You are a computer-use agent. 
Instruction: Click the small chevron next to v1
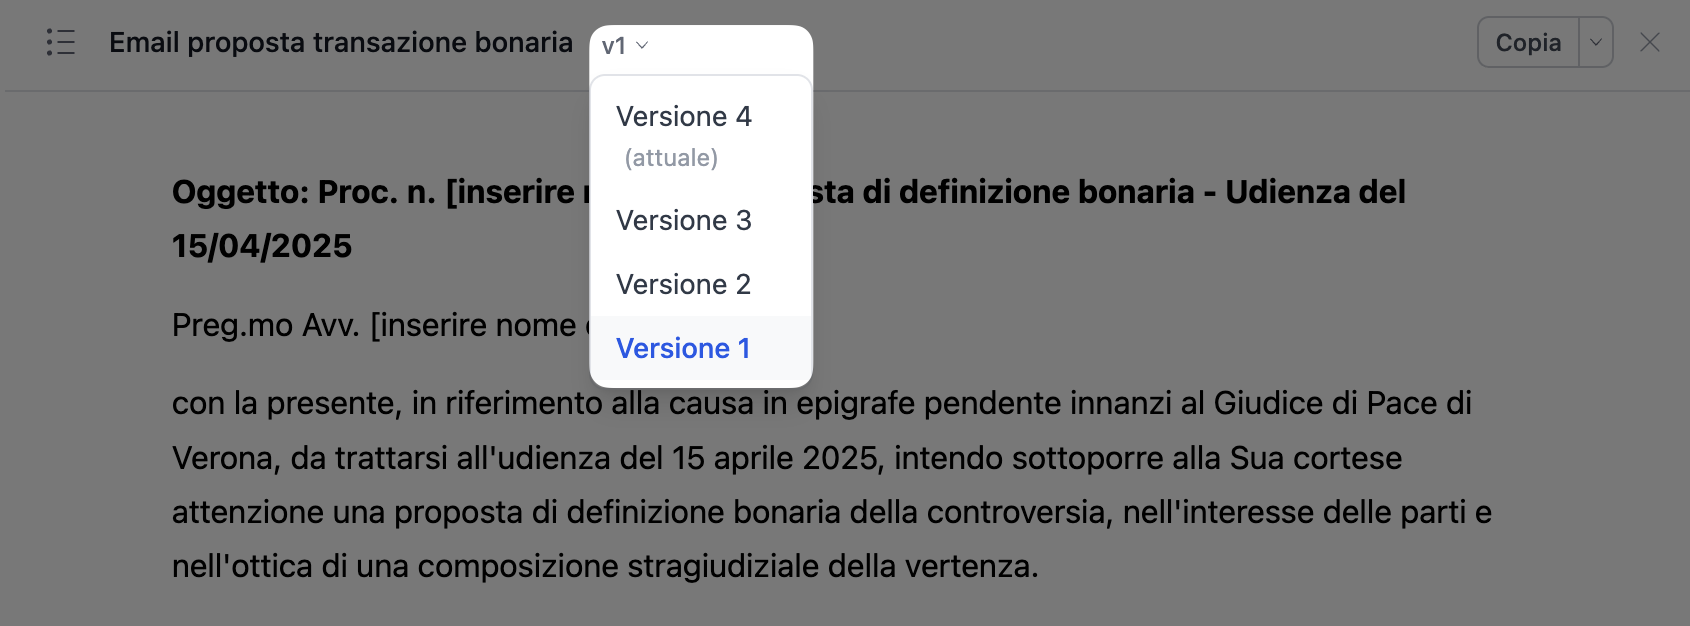(642, 45)
